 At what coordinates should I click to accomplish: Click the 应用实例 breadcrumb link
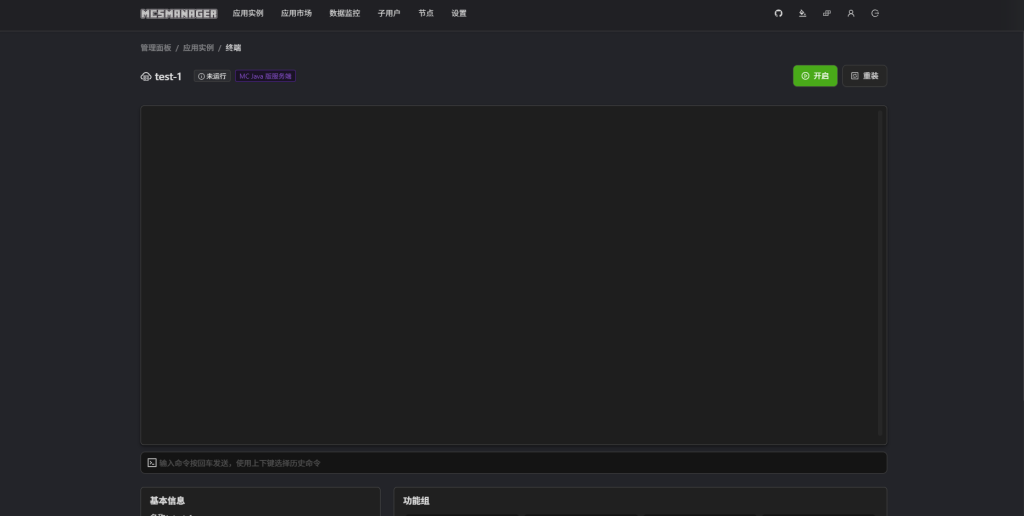coord(198,48)
